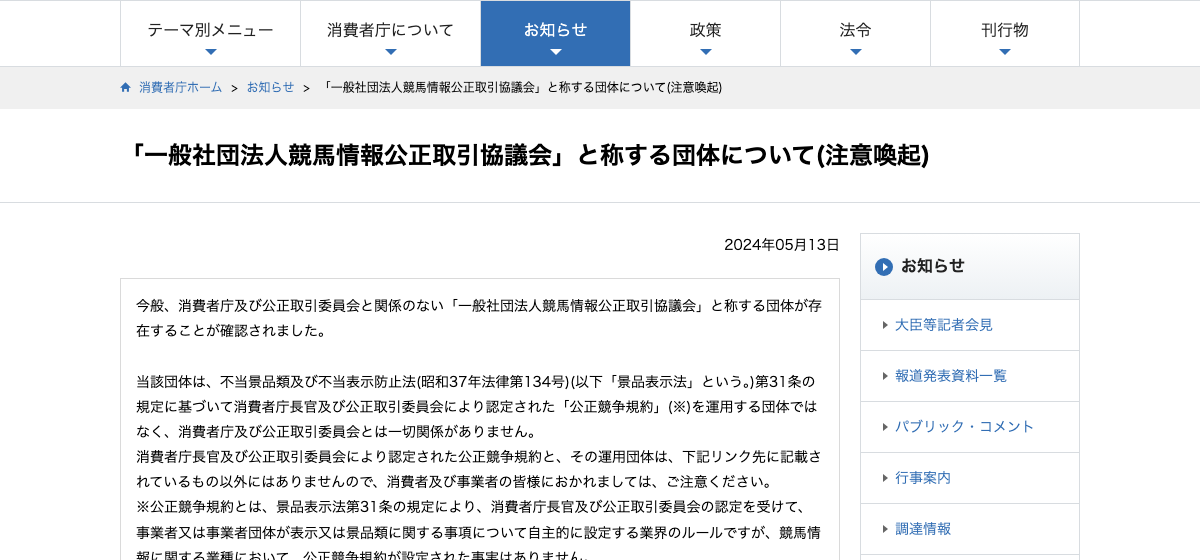Open the 政策 navigation menu
The width and height of the screenshot is (1200, 560).
[705, 33]
